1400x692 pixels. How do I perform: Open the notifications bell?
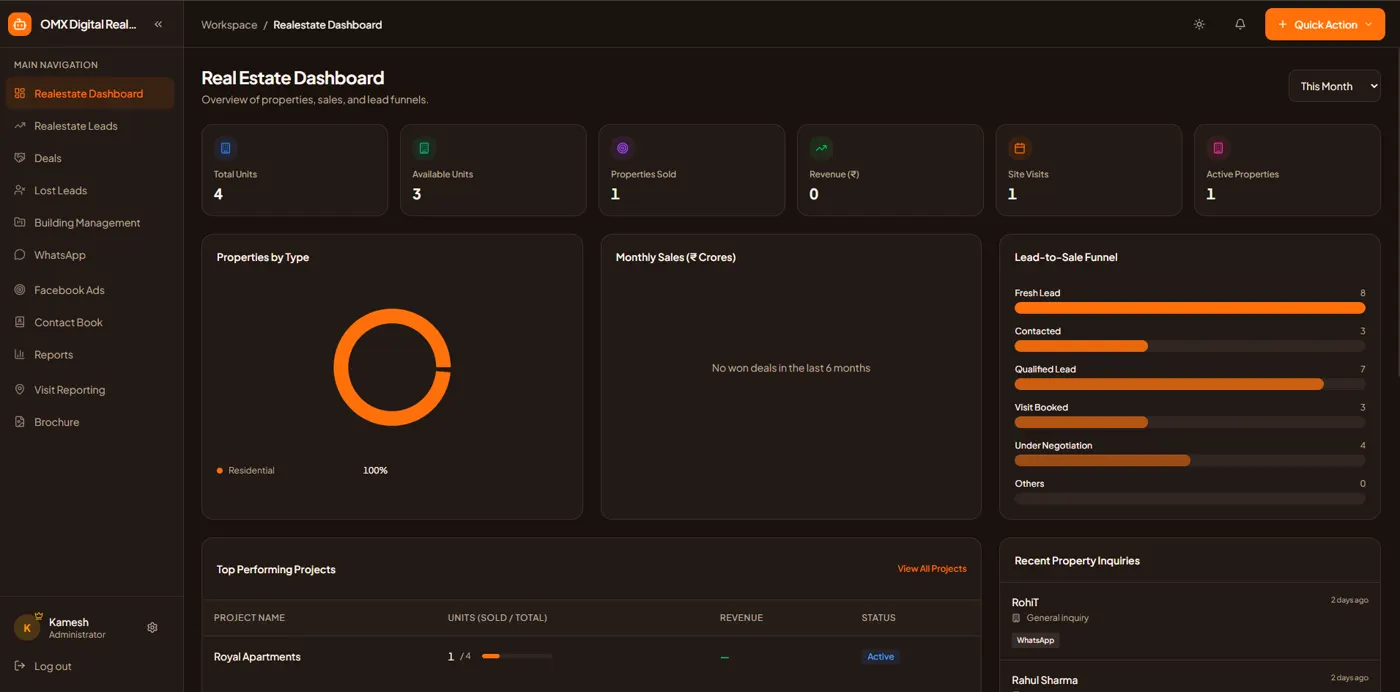point(1240,24)
